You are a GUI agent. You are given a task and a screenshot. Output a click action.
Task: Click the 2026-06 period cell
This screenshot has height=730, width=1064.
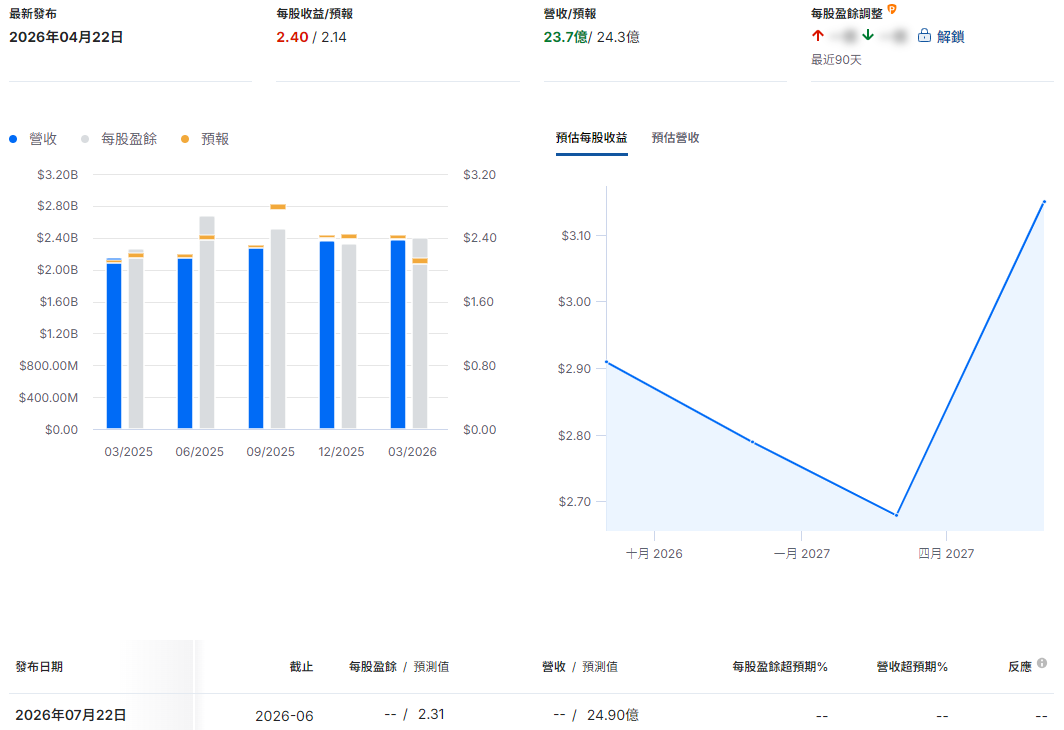tap(284, 716)
